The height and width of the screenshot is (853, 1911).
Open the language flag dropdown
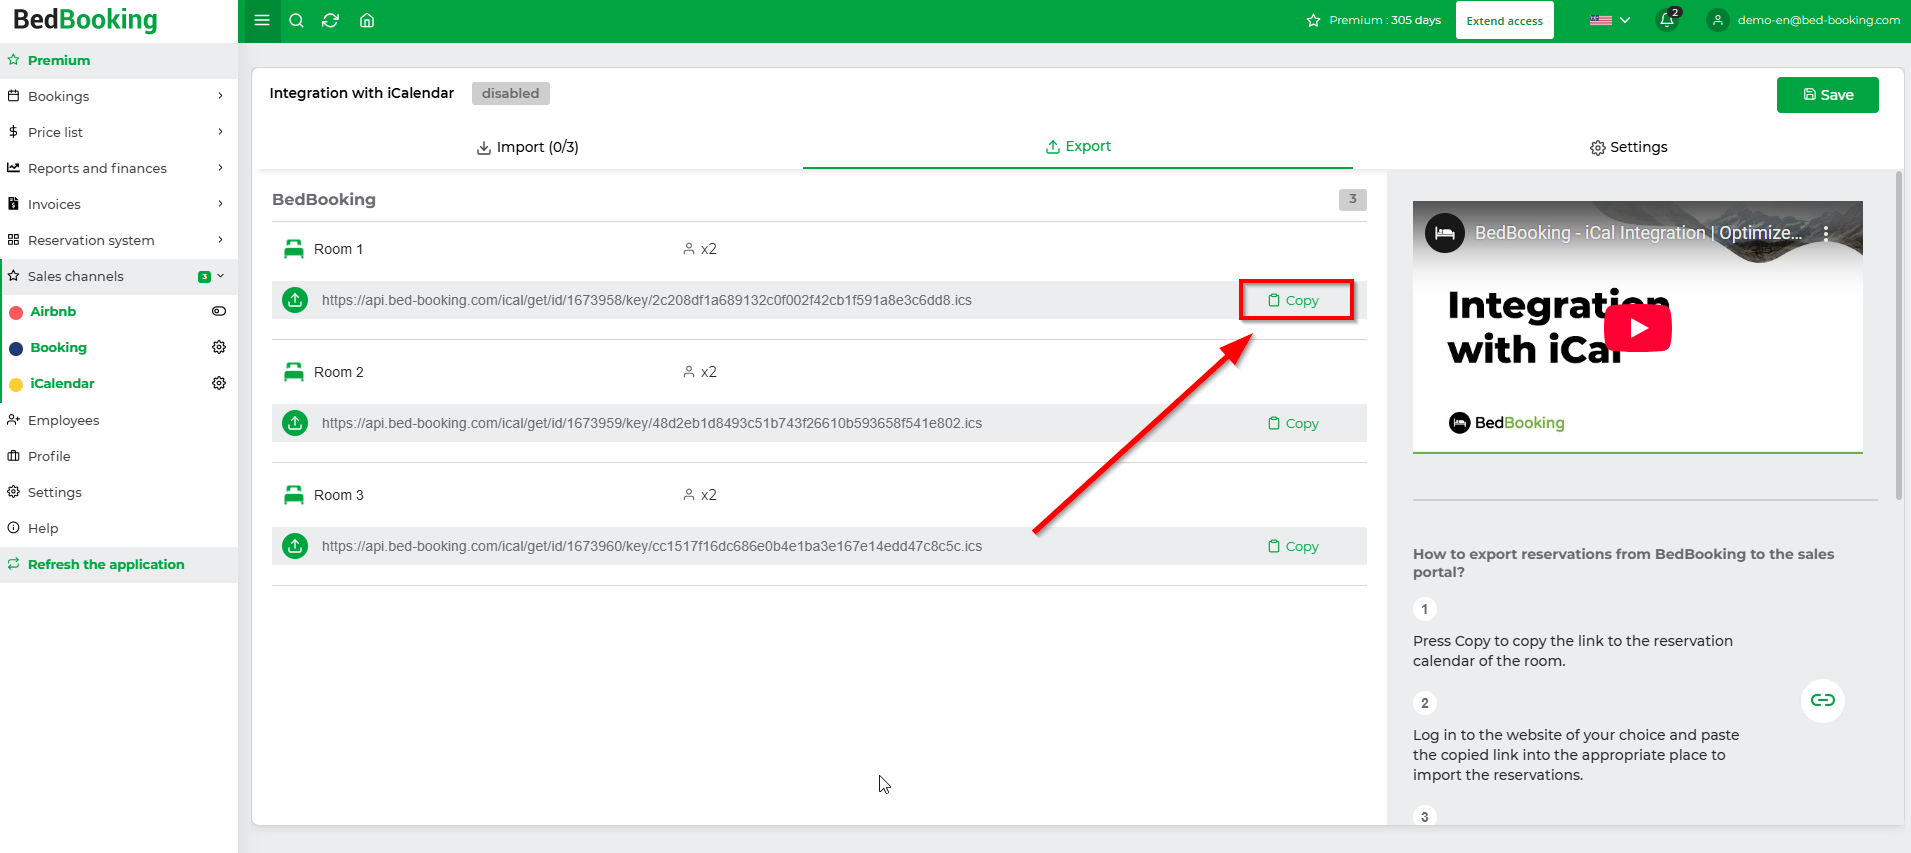point(1610,20)
